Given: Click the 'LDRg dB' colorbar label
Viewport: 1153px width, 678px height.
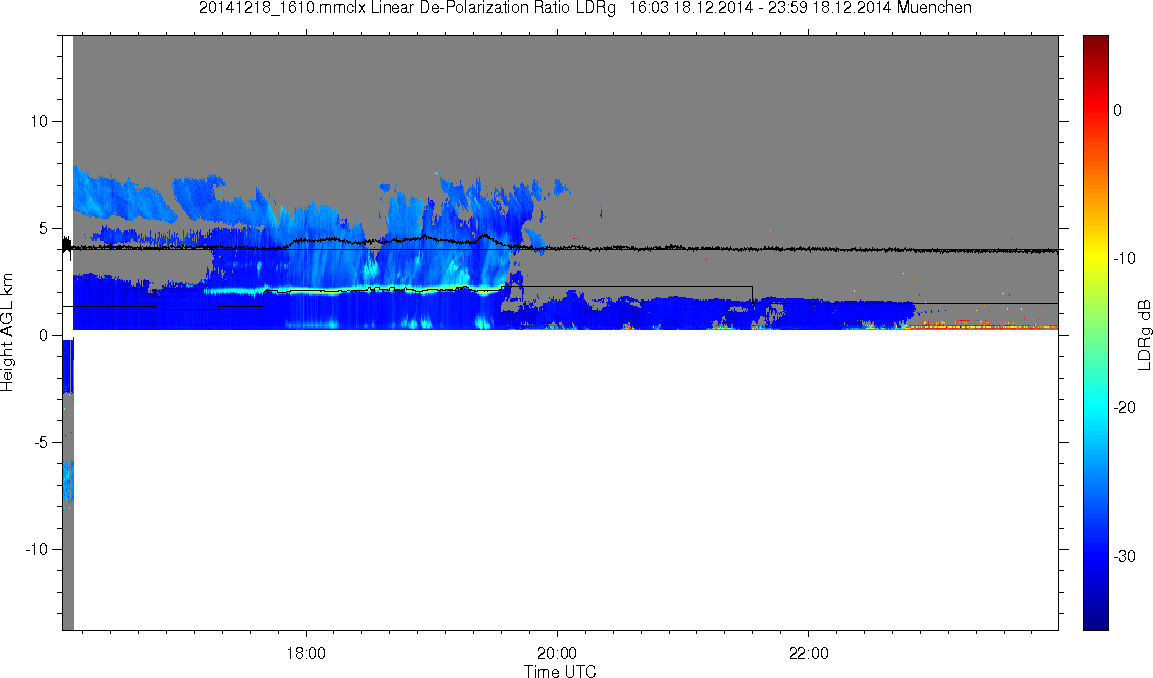Looking at the screenshot, I should 1143,335.
